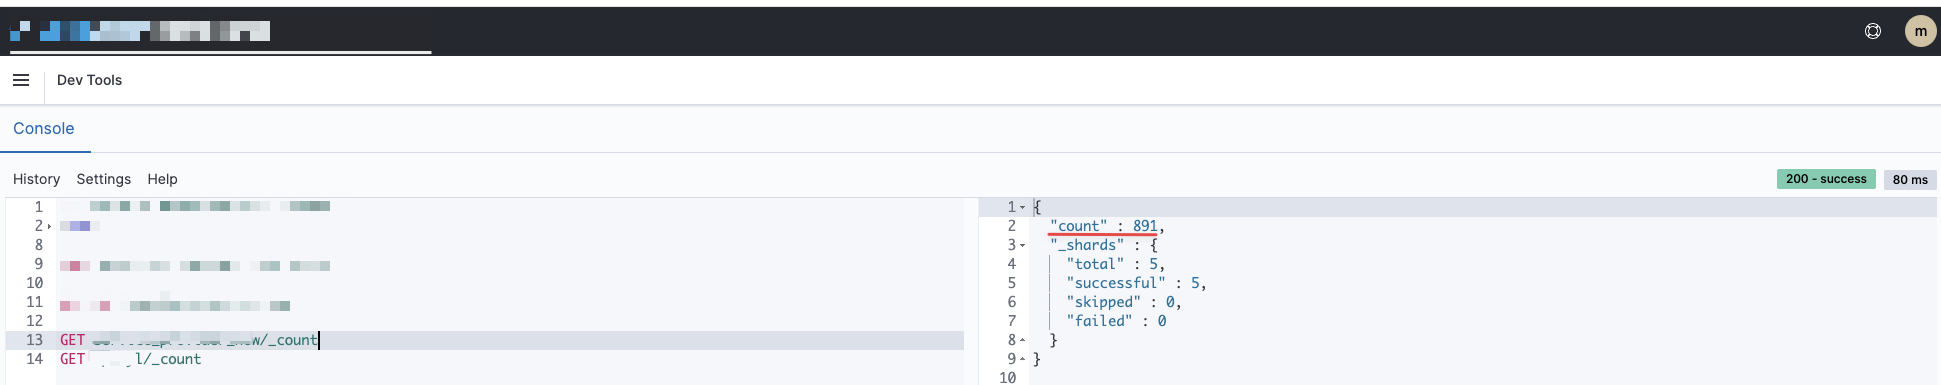Screen dimensions: 1941x385
Task: Click the Dev Tools breadcrumb
Action: 90,80
